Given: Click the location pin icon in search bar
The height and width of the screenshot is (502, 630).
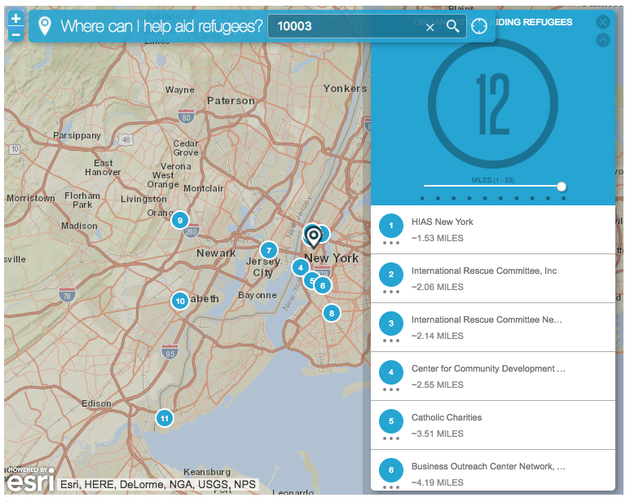Looking at the screenshot, I should 45,26.
